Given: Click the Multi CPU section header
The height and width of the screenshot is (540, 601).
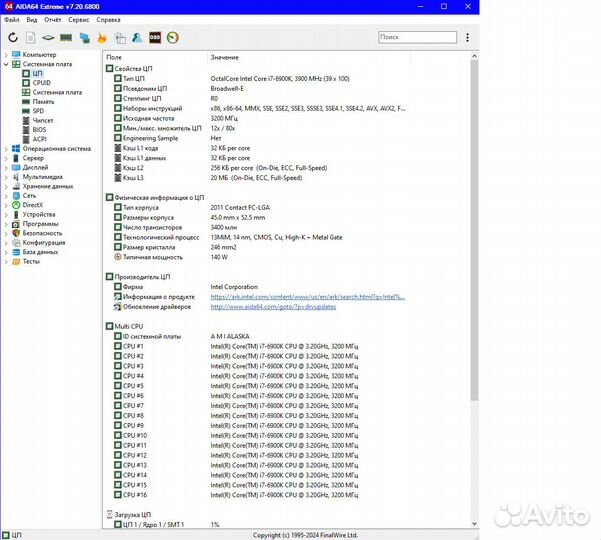Looking at the screenshot, I should 124,327.
